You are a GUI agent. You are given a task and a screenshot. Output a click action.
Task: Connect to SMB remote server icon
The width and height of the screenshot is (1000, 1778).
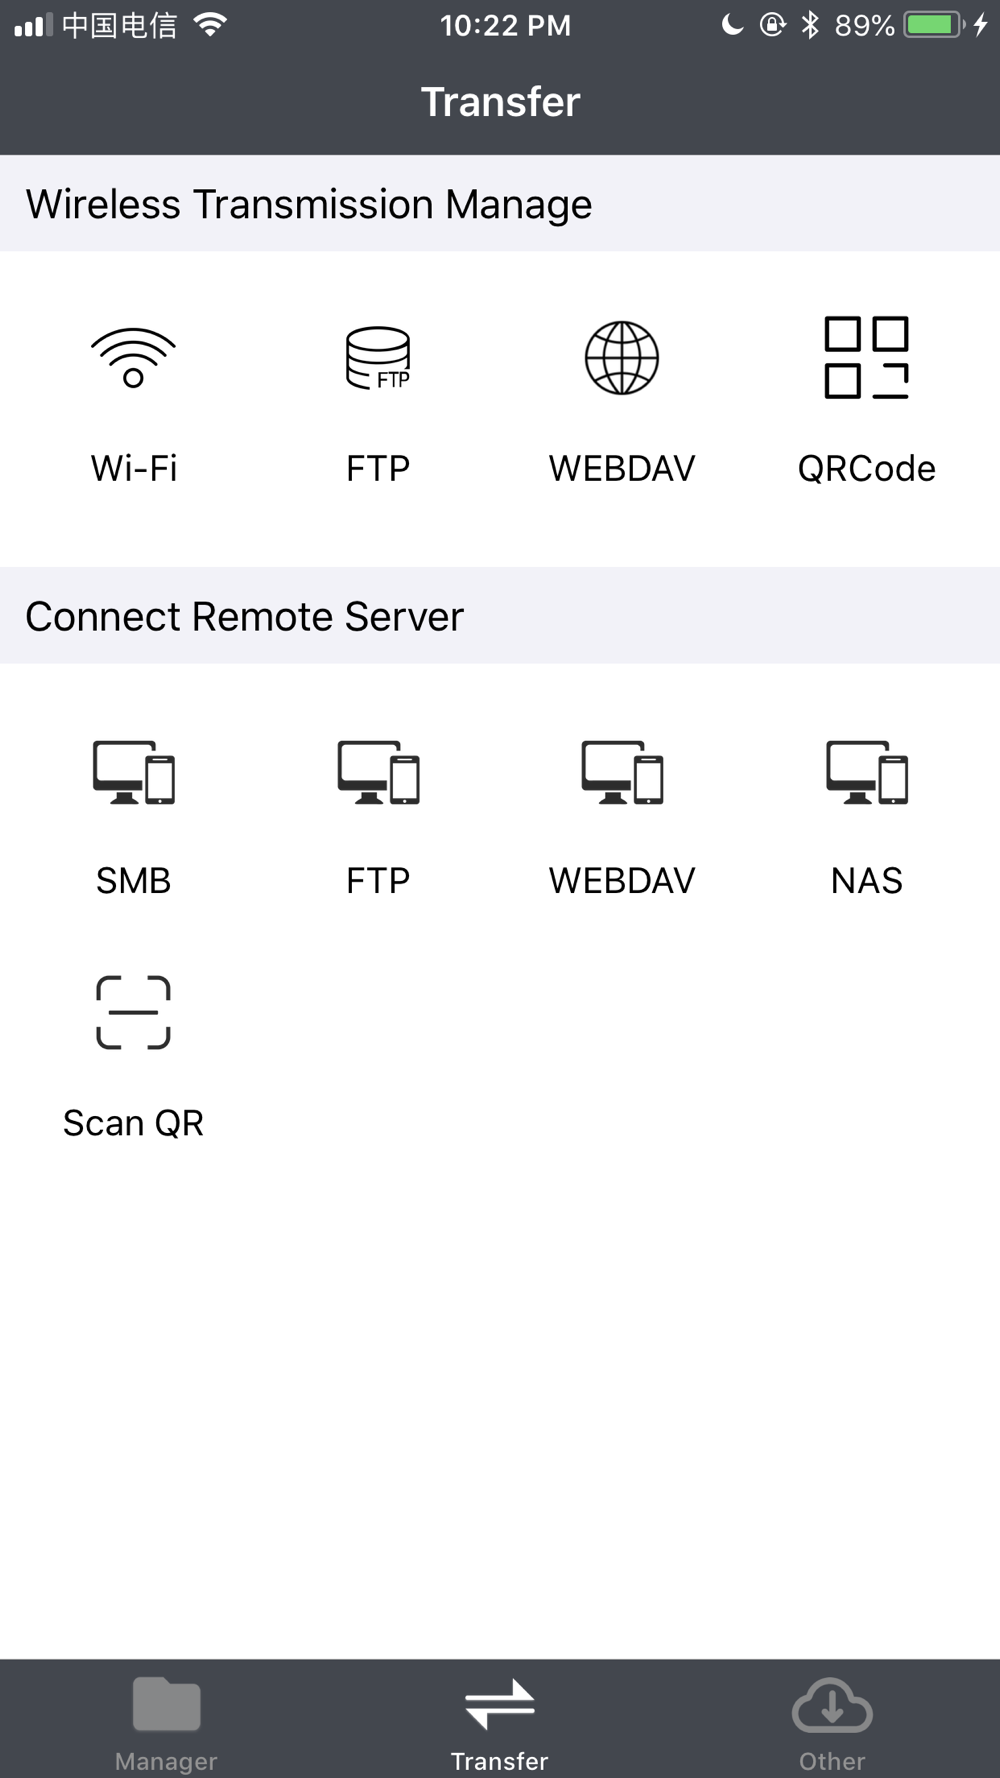coord(133,772)
